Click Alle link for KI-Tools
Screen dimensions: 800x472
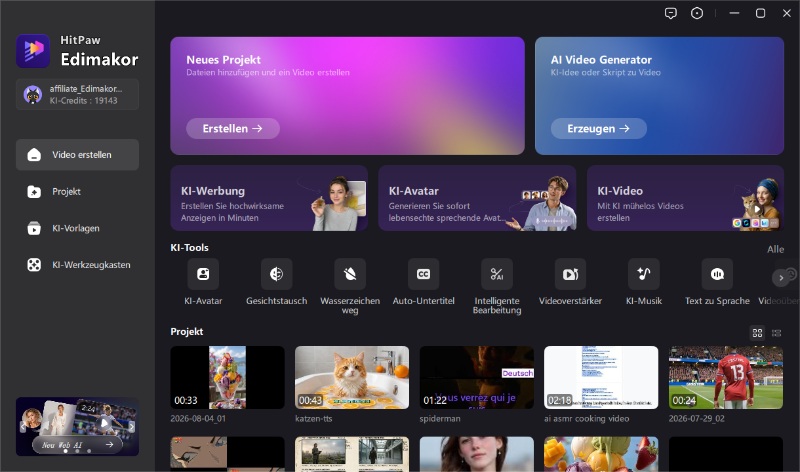click(x=776, y=250)
